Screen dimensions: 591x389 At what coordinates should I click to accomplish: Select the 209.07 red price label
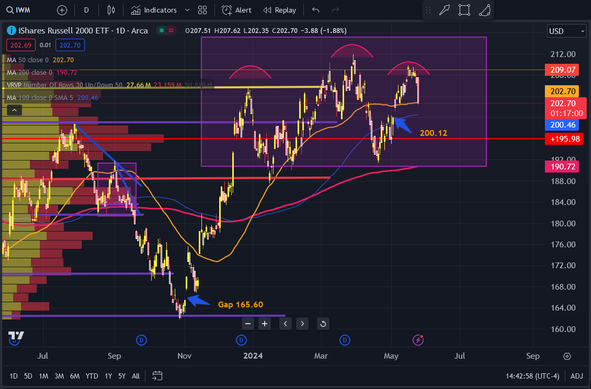coord(562,70)
